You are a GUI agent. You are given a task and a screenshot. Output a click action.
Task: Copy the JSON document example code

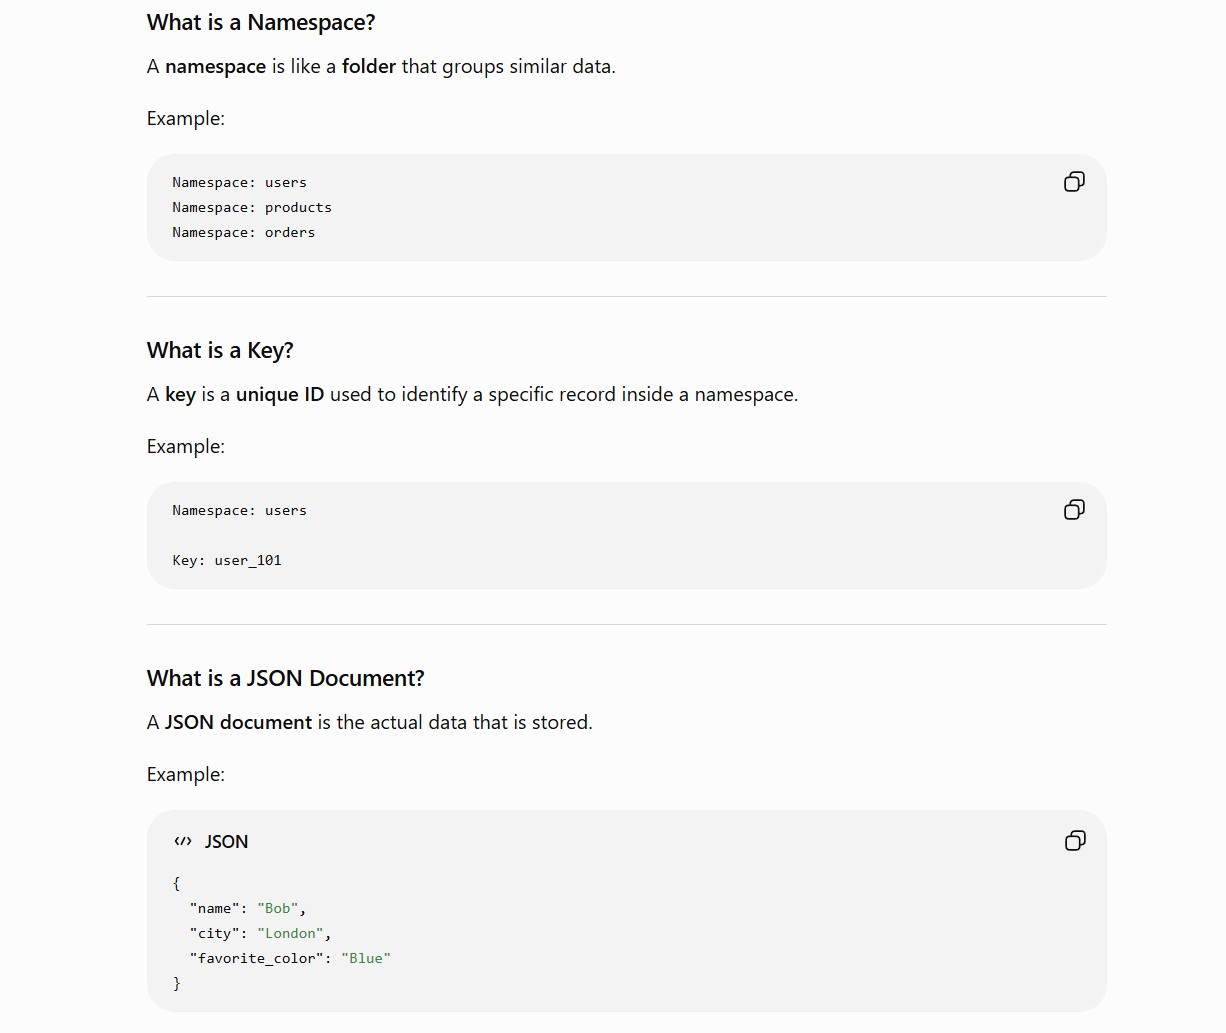click(x=1075, y=840)
